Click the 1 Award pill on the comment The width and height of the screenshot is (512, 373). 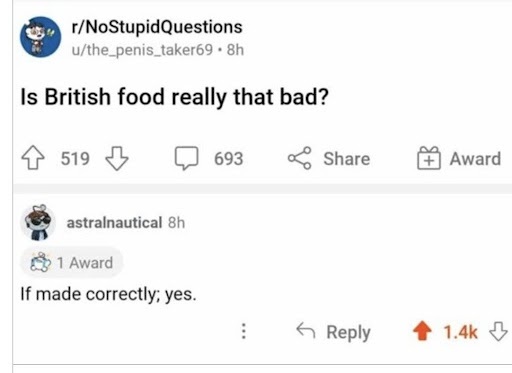(x=72, y=263)
